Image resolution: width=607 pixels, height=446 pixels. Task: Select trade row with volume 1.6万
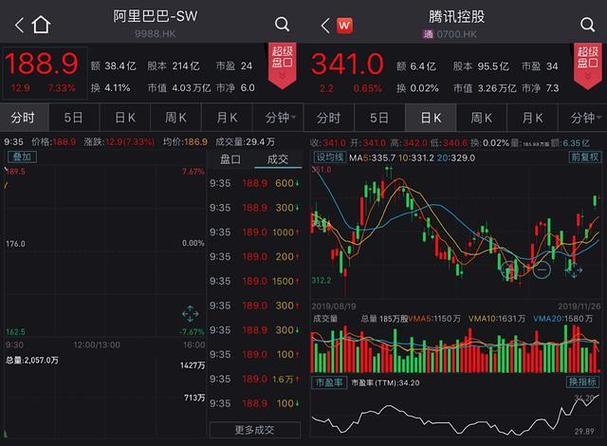click(255, 379)
